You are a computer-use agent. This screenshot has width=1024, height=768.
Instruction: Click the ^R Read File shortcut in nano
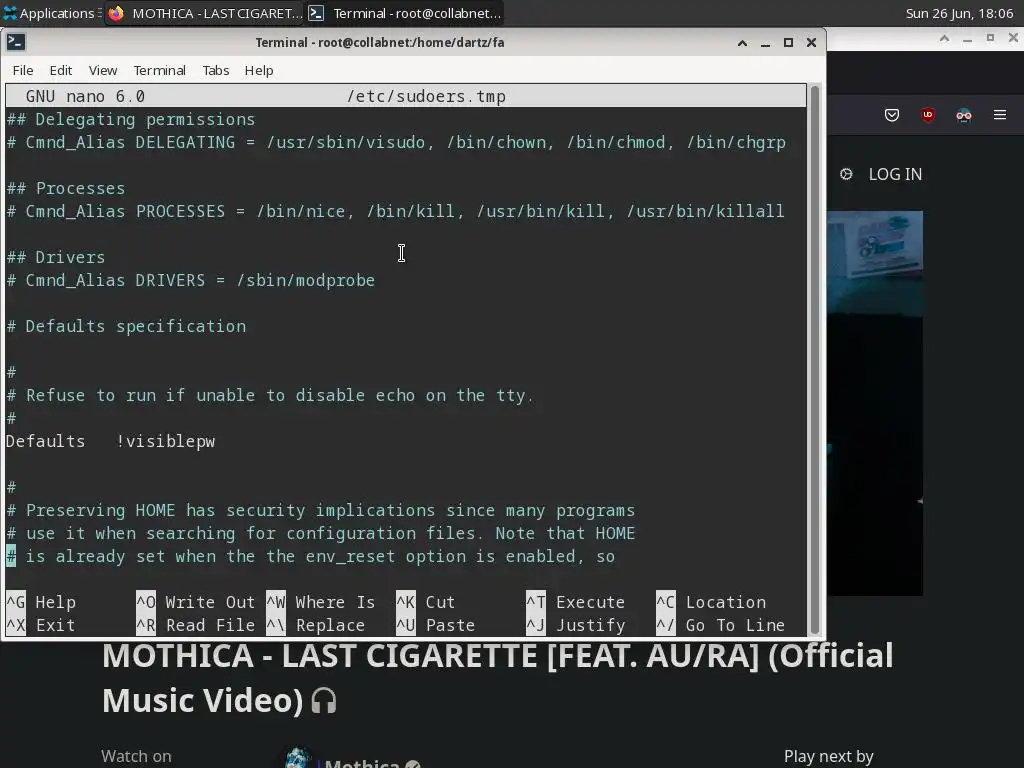[195, 625]
